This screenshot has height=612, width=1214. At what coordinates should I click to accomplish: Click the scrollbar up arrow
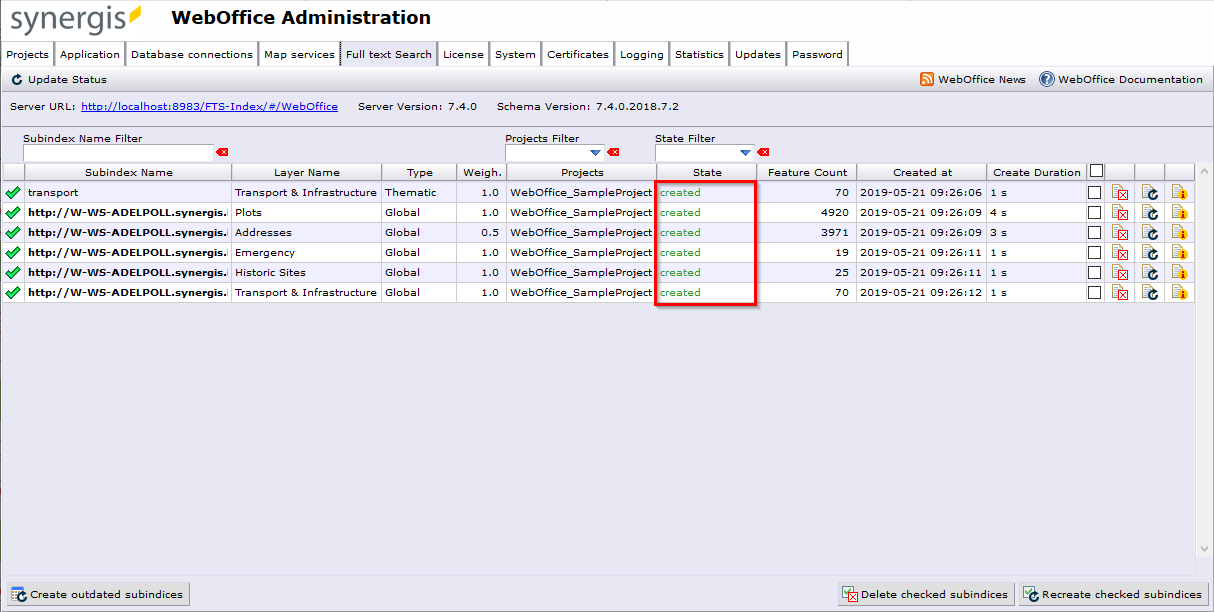coord(1204,169)
